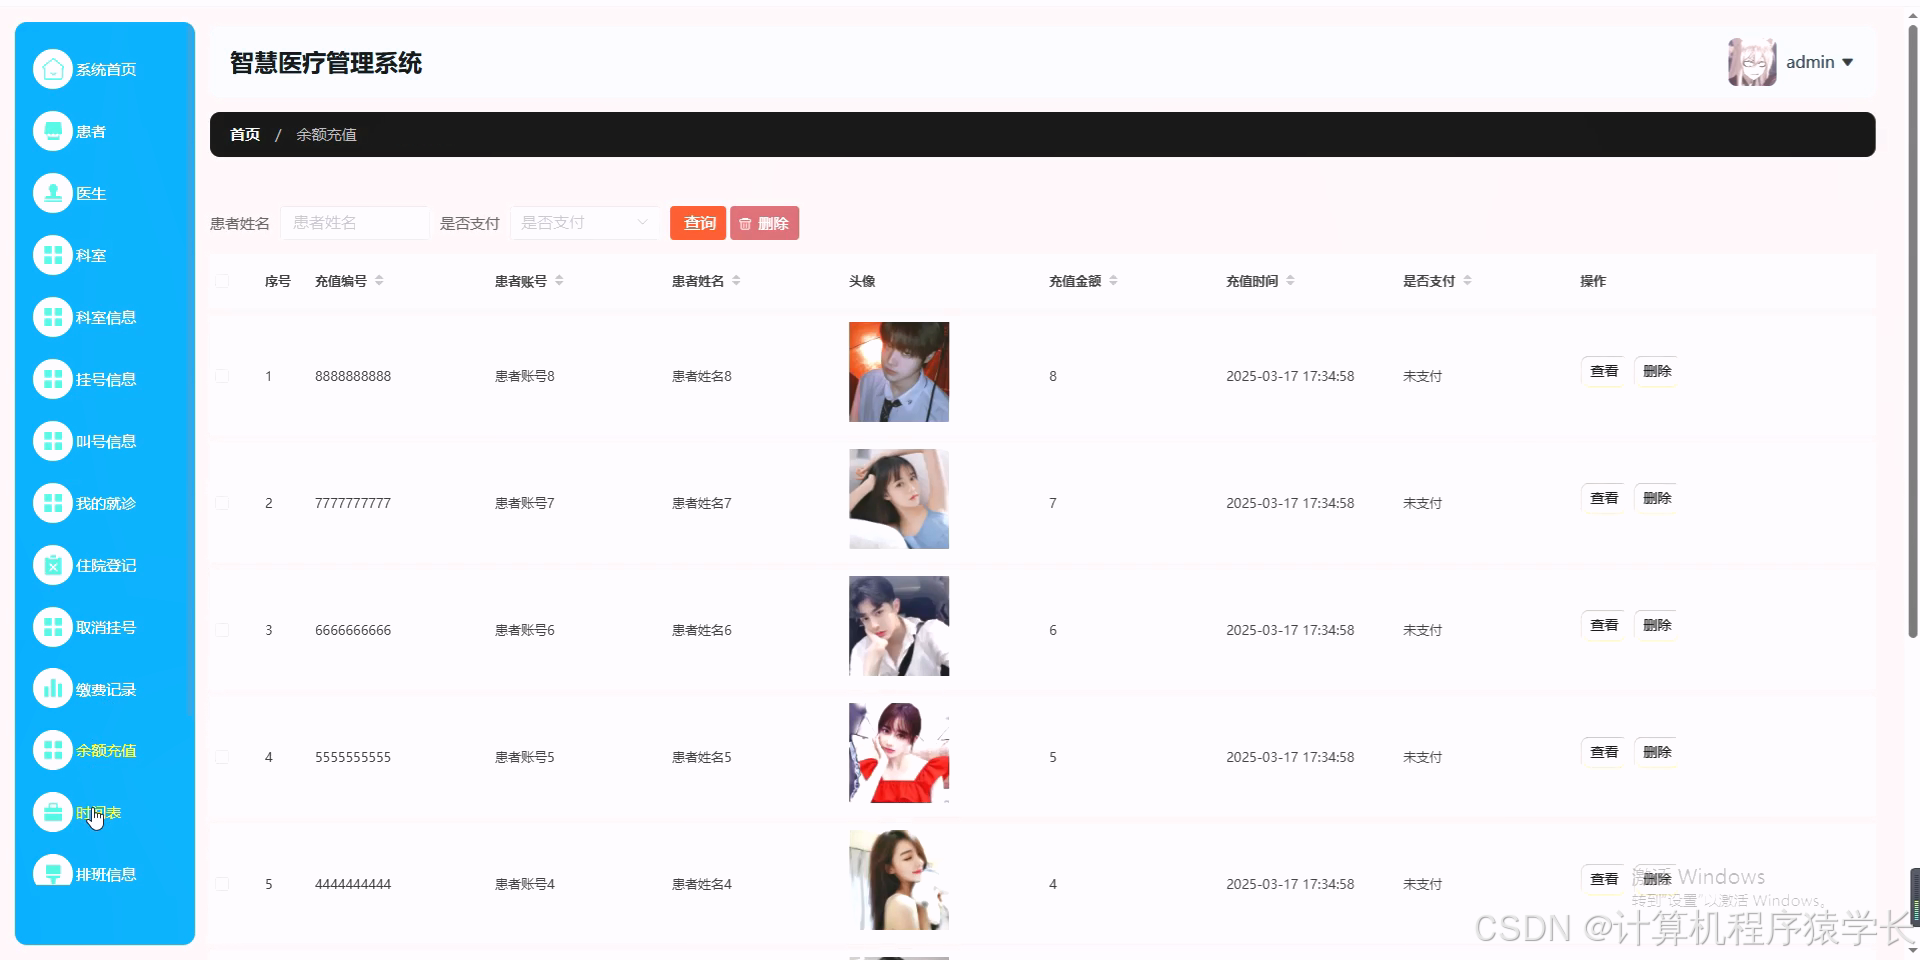Click the red 删除 batch delete button
Screen dimensions: 1920x960
[x=764, y=223]
